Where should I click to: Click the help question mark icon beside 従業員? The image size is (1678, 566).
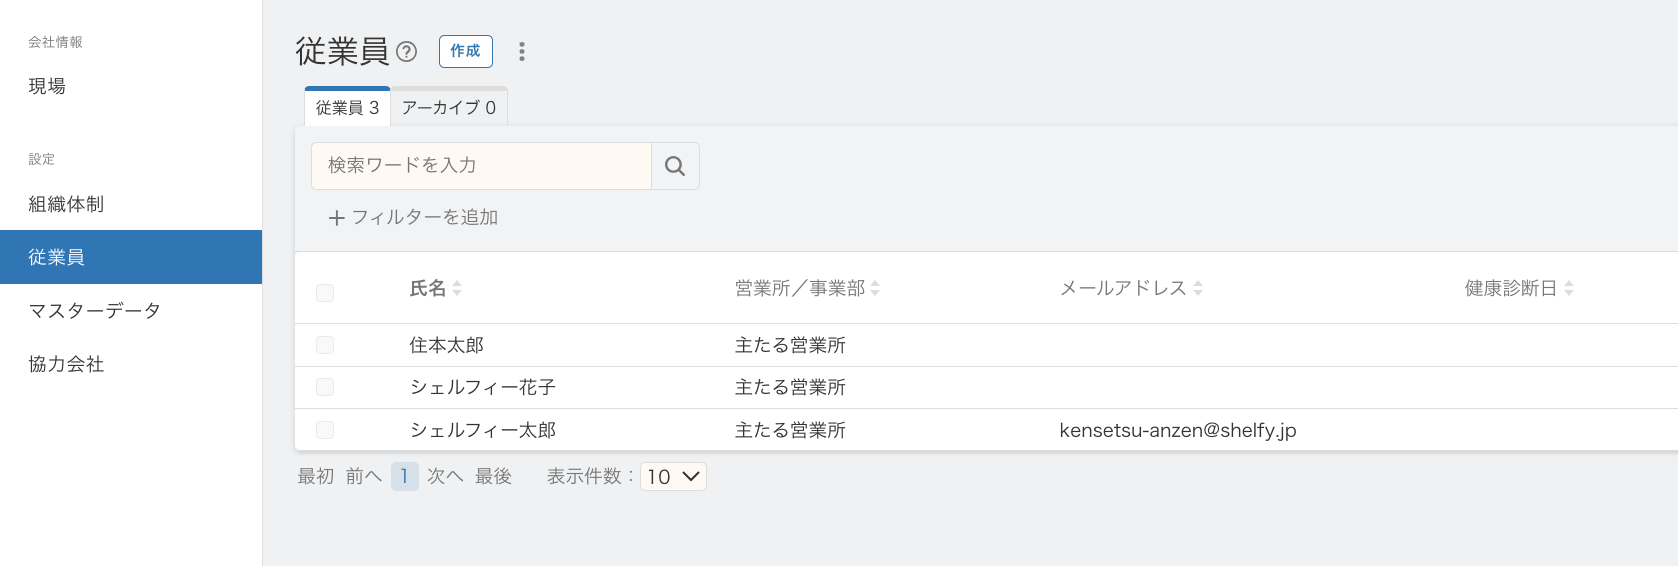click(406, 51)
